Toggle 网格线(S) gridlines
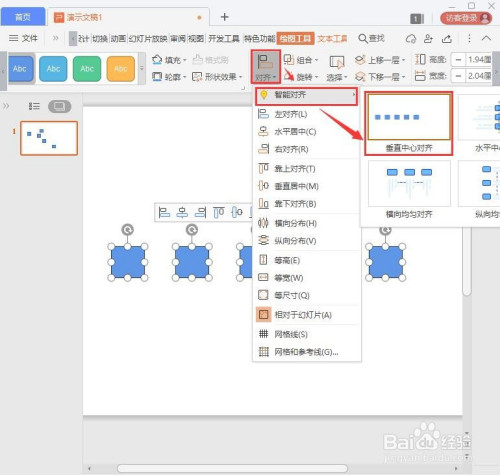 [306, 334]
